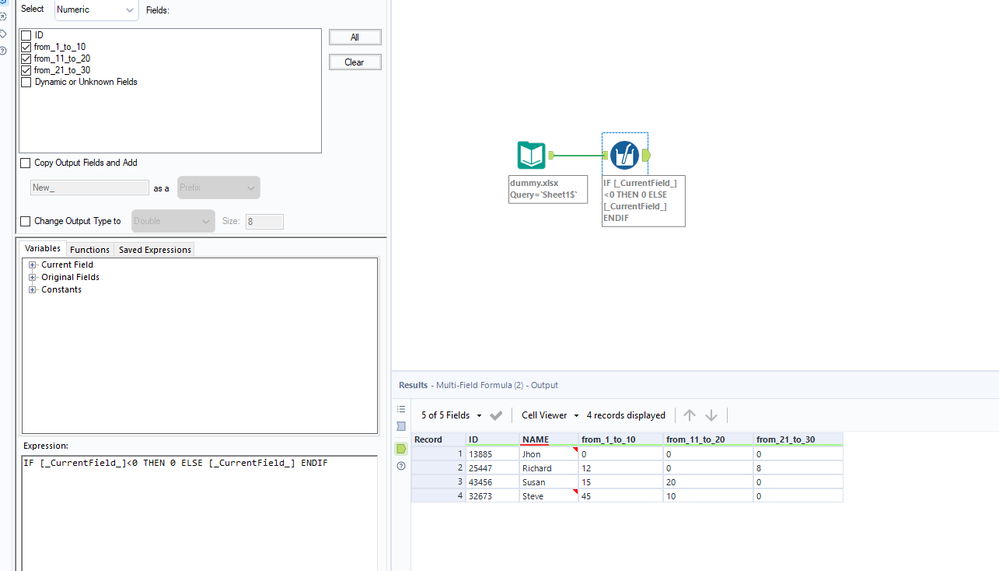Uncheck the from_1_to_10 field checkbox

pos(26,47)
